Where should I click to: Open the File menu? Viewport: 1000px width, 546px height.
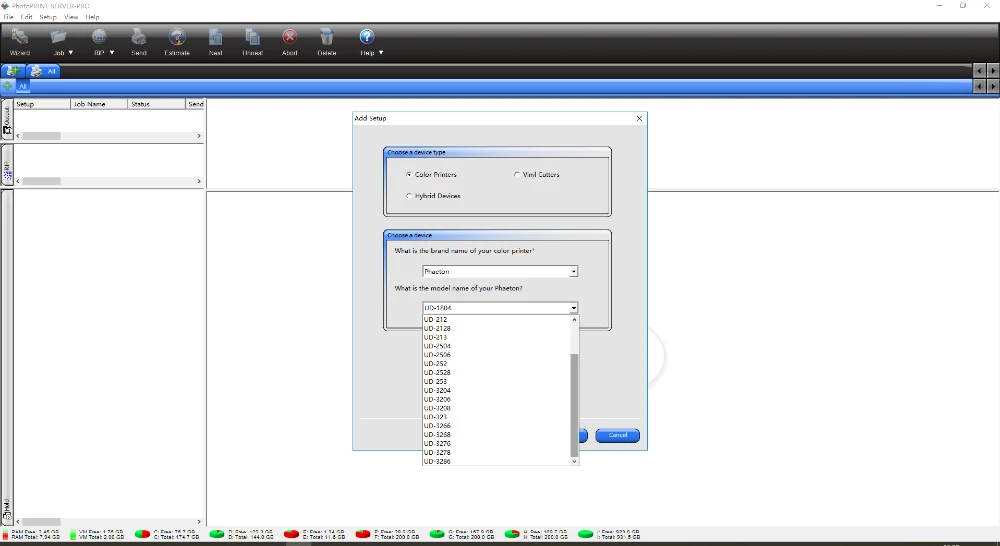[8, 17]
